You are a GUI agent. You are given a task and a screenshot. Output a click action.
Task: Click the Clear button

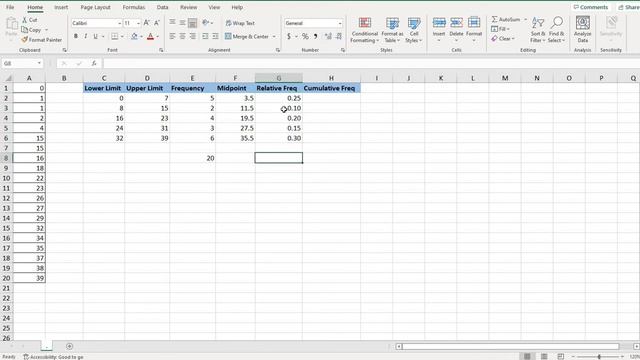[503, 39]
